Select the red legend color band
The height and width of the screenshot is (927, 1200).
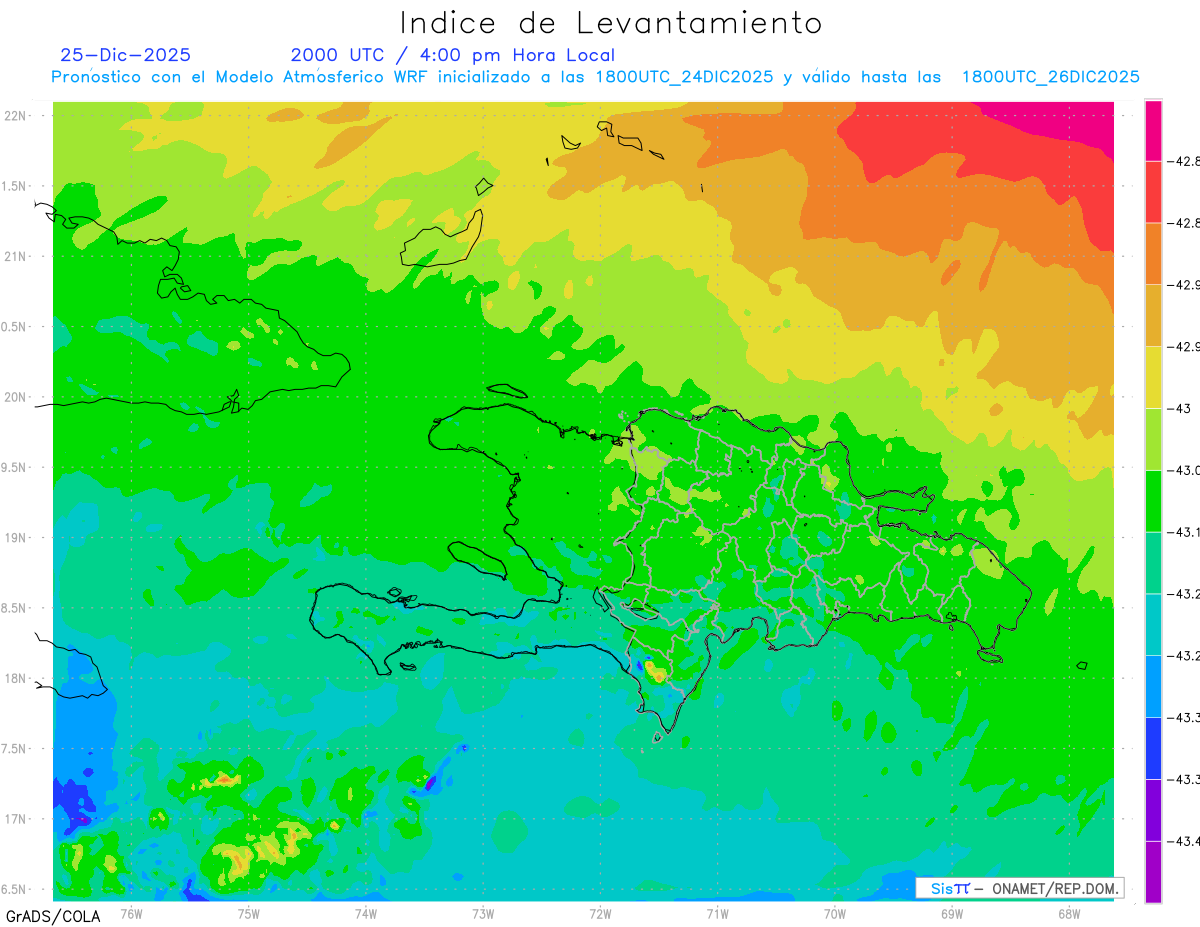(x=1153, y=192)
